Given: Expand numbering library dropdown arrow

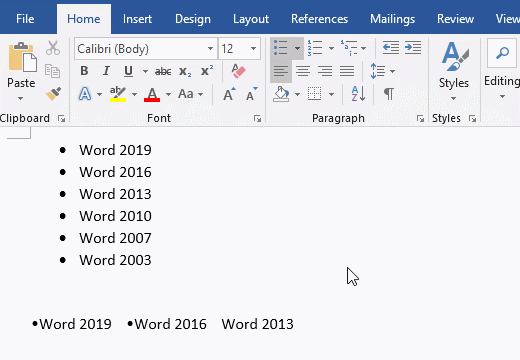Looking at the screenshot, I should [x=331, y=48].
